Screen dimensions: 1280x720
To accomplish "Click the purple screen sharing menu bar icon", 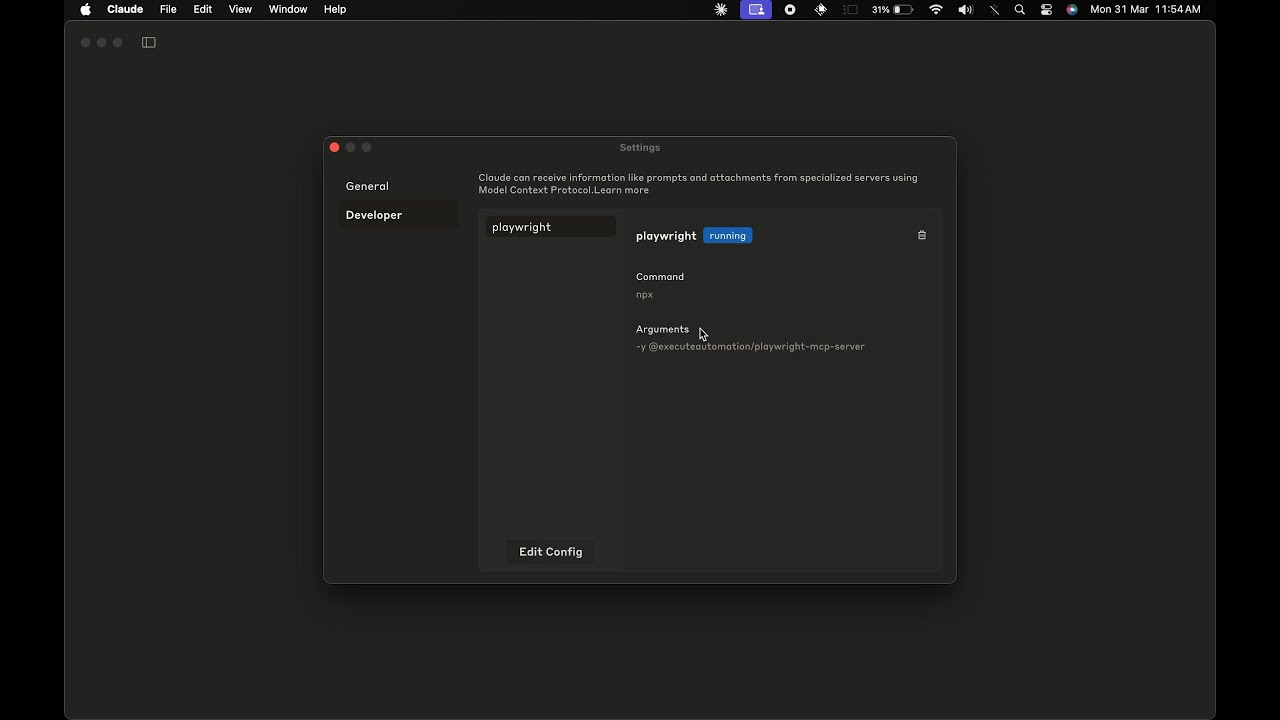I will coord(756,9).
